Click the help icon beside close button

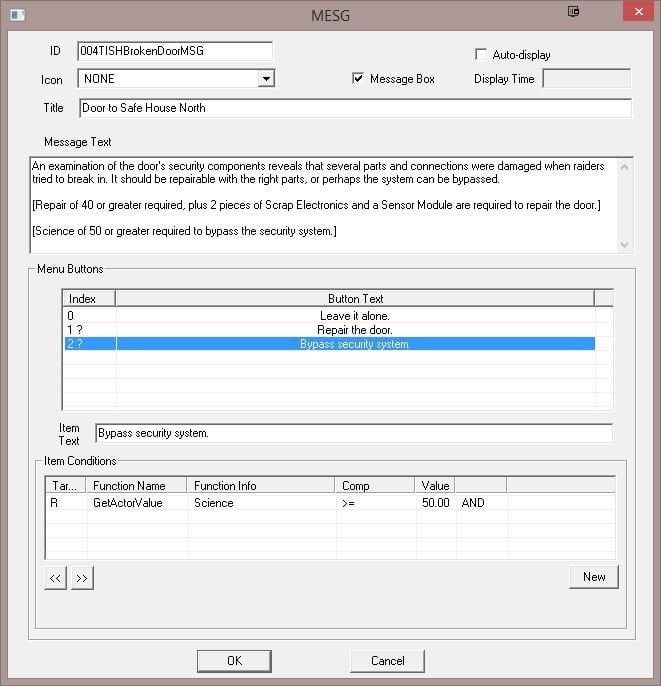(573, 12)
